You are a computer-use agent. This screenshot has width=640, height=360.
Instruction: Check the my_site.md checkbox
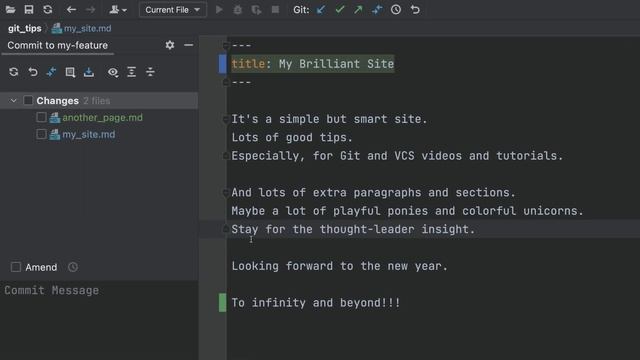(x=41, y=134)
